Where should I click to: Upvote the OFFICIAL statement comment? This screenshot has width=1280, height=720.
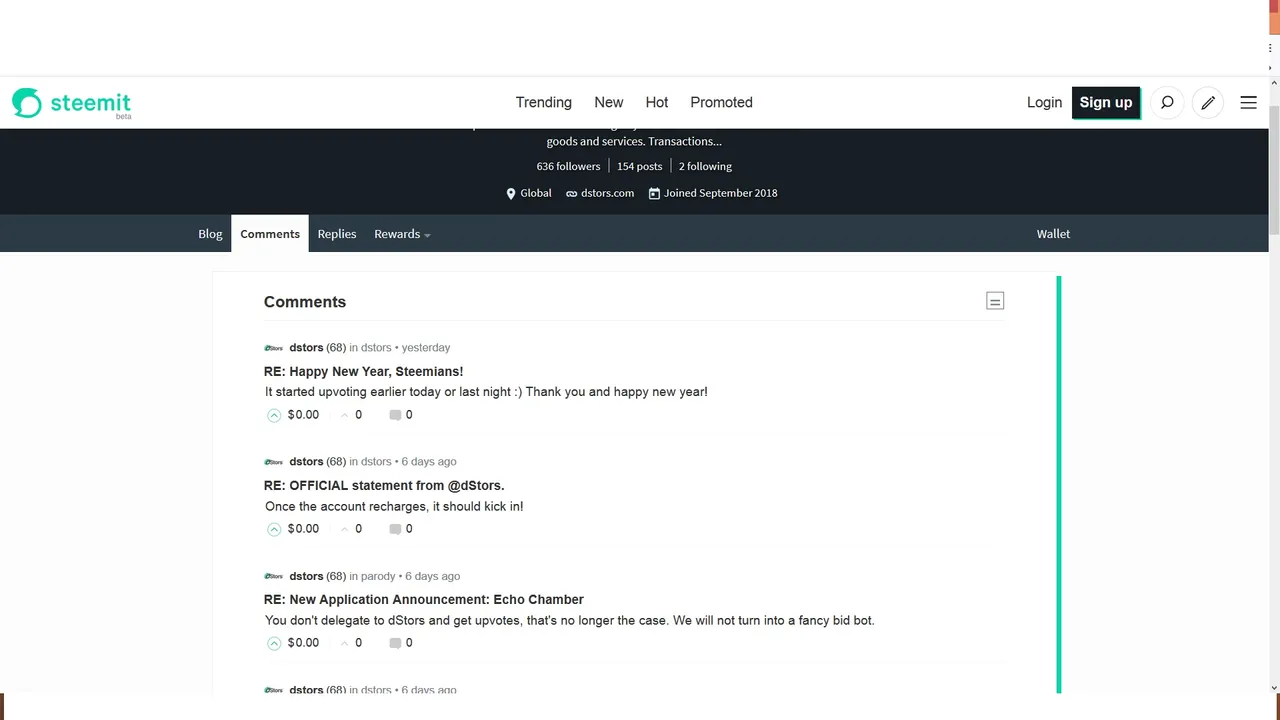click(274, 529)
